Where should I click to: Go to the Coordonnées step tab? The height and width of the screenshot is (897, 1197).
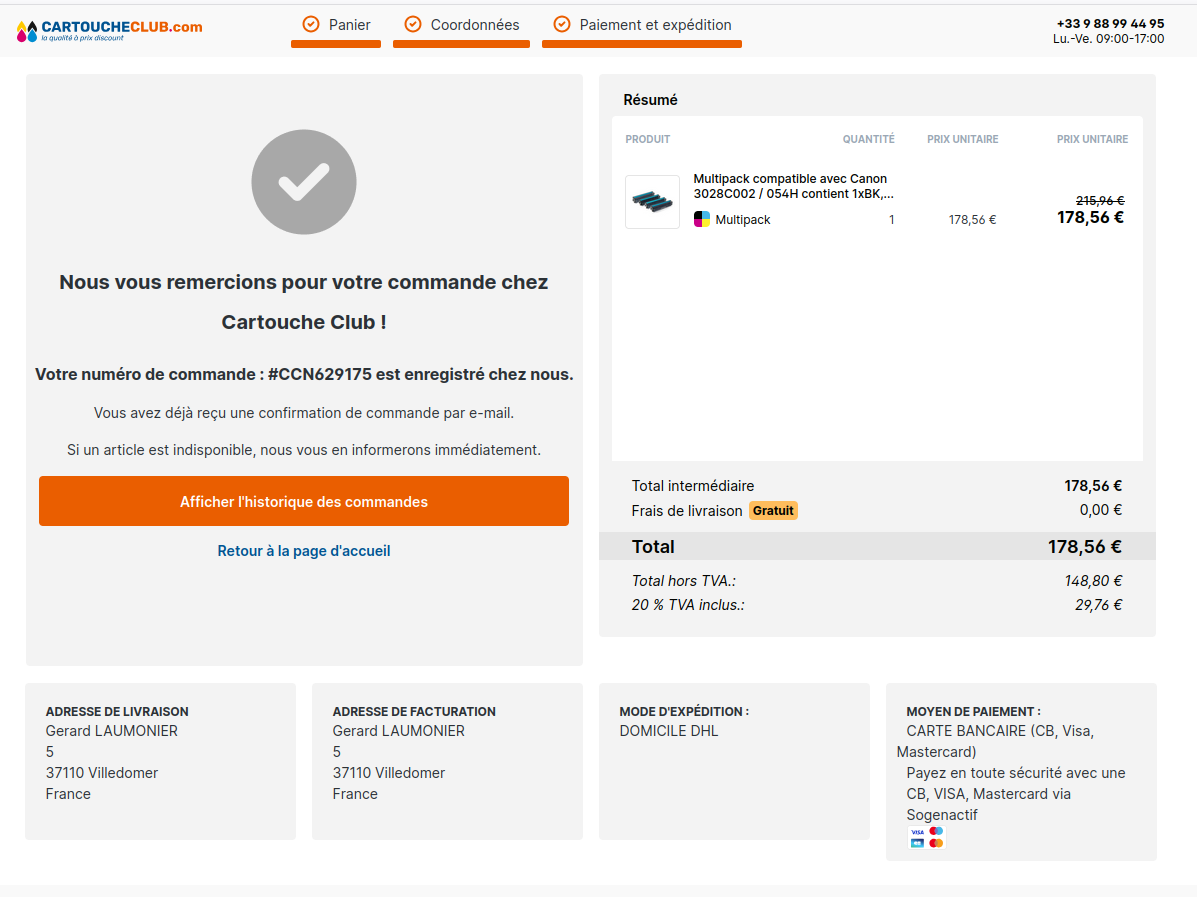pos(474,25)
